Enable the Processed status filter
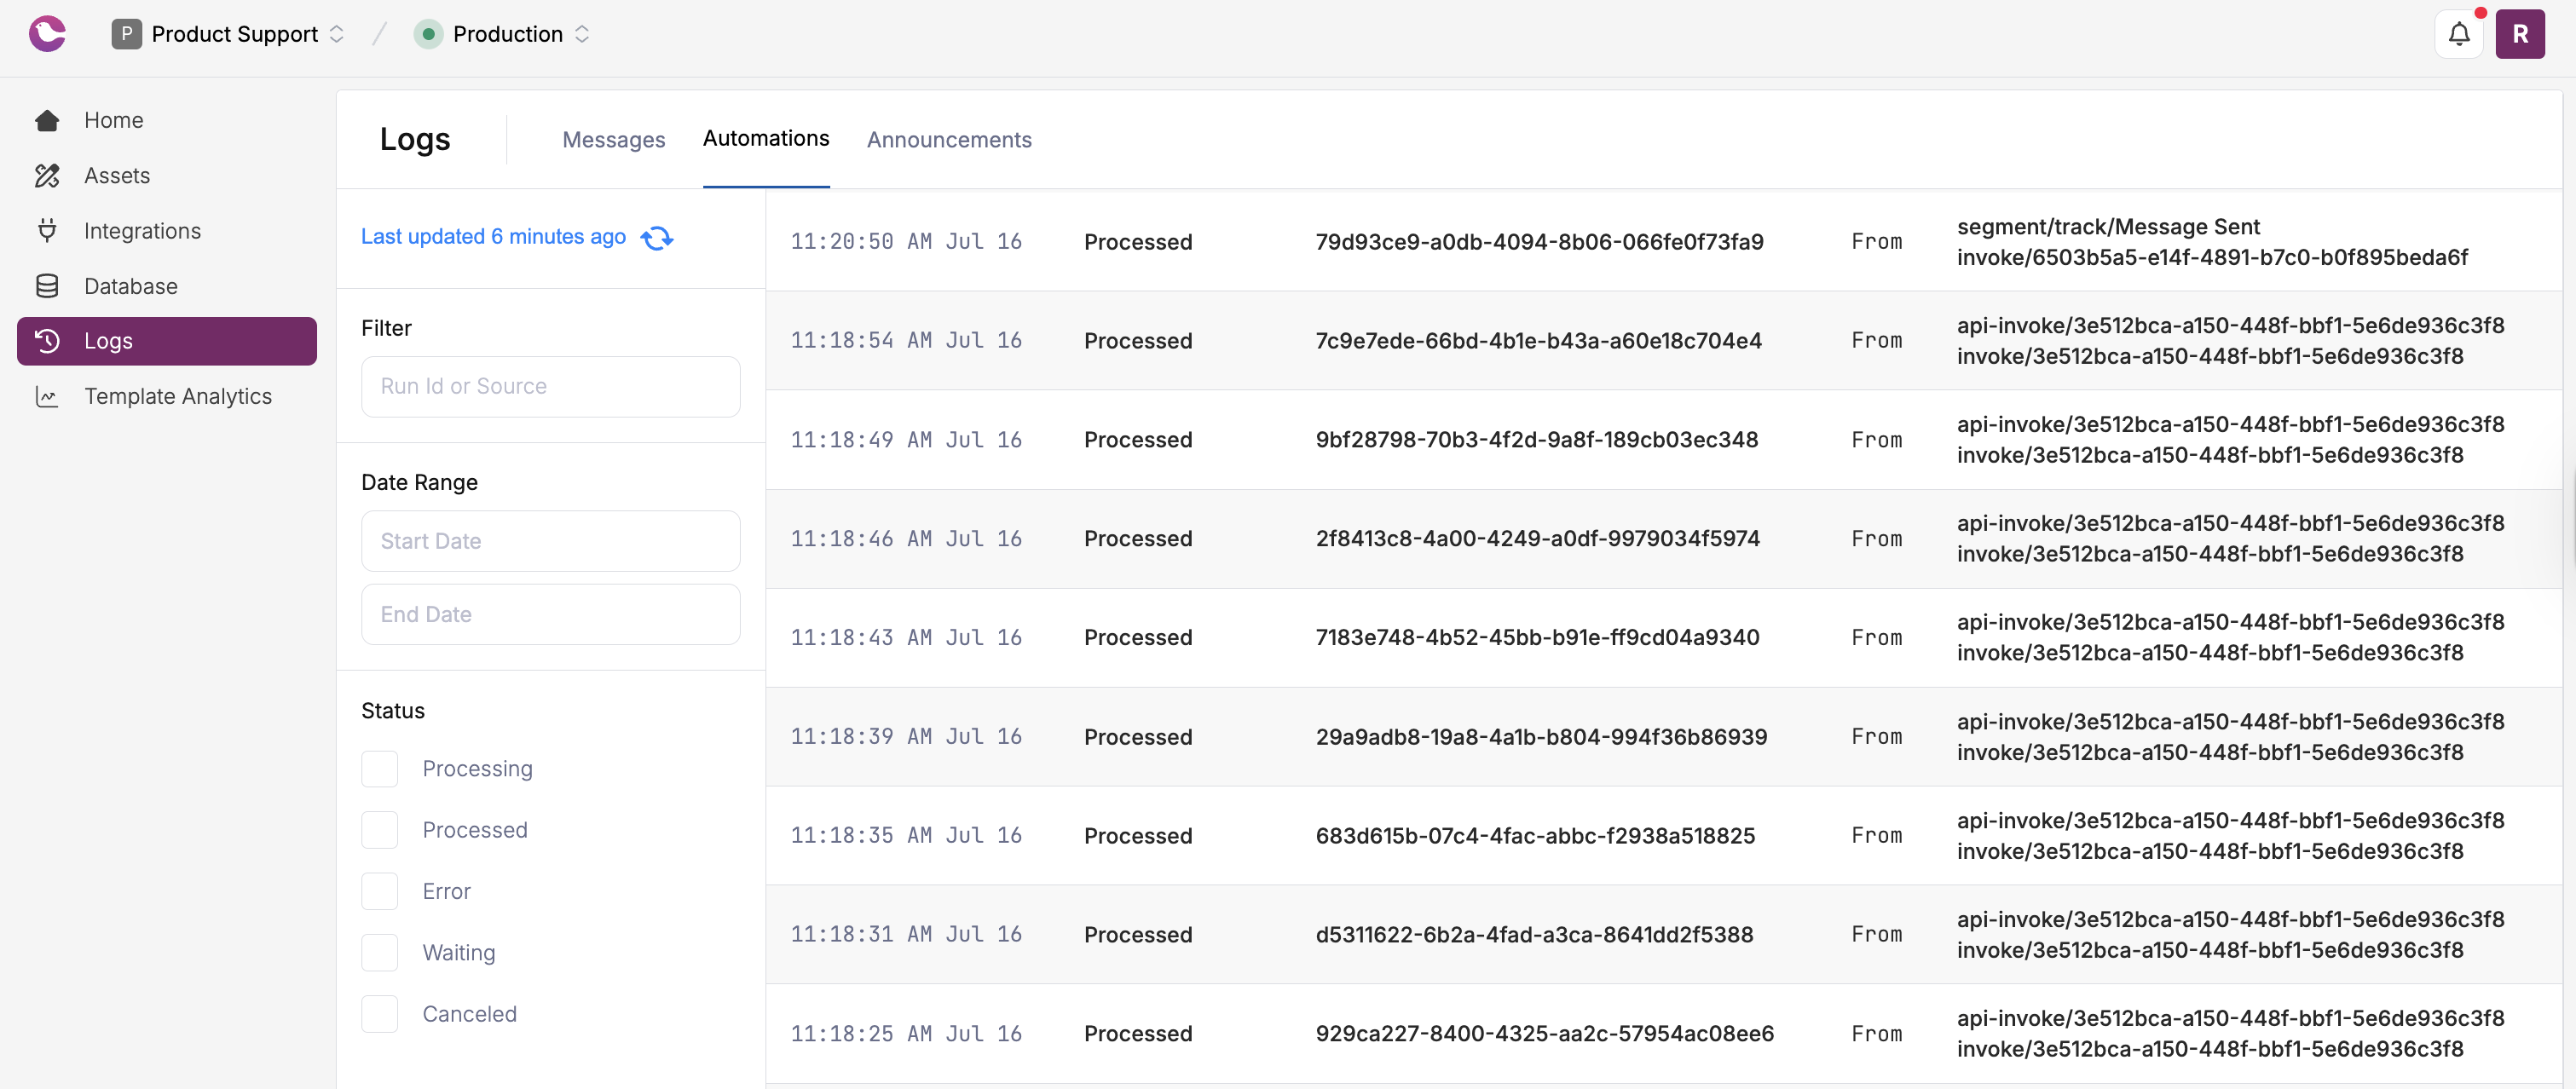This screenshot has width=2576, height=1089. coord(379,829)
